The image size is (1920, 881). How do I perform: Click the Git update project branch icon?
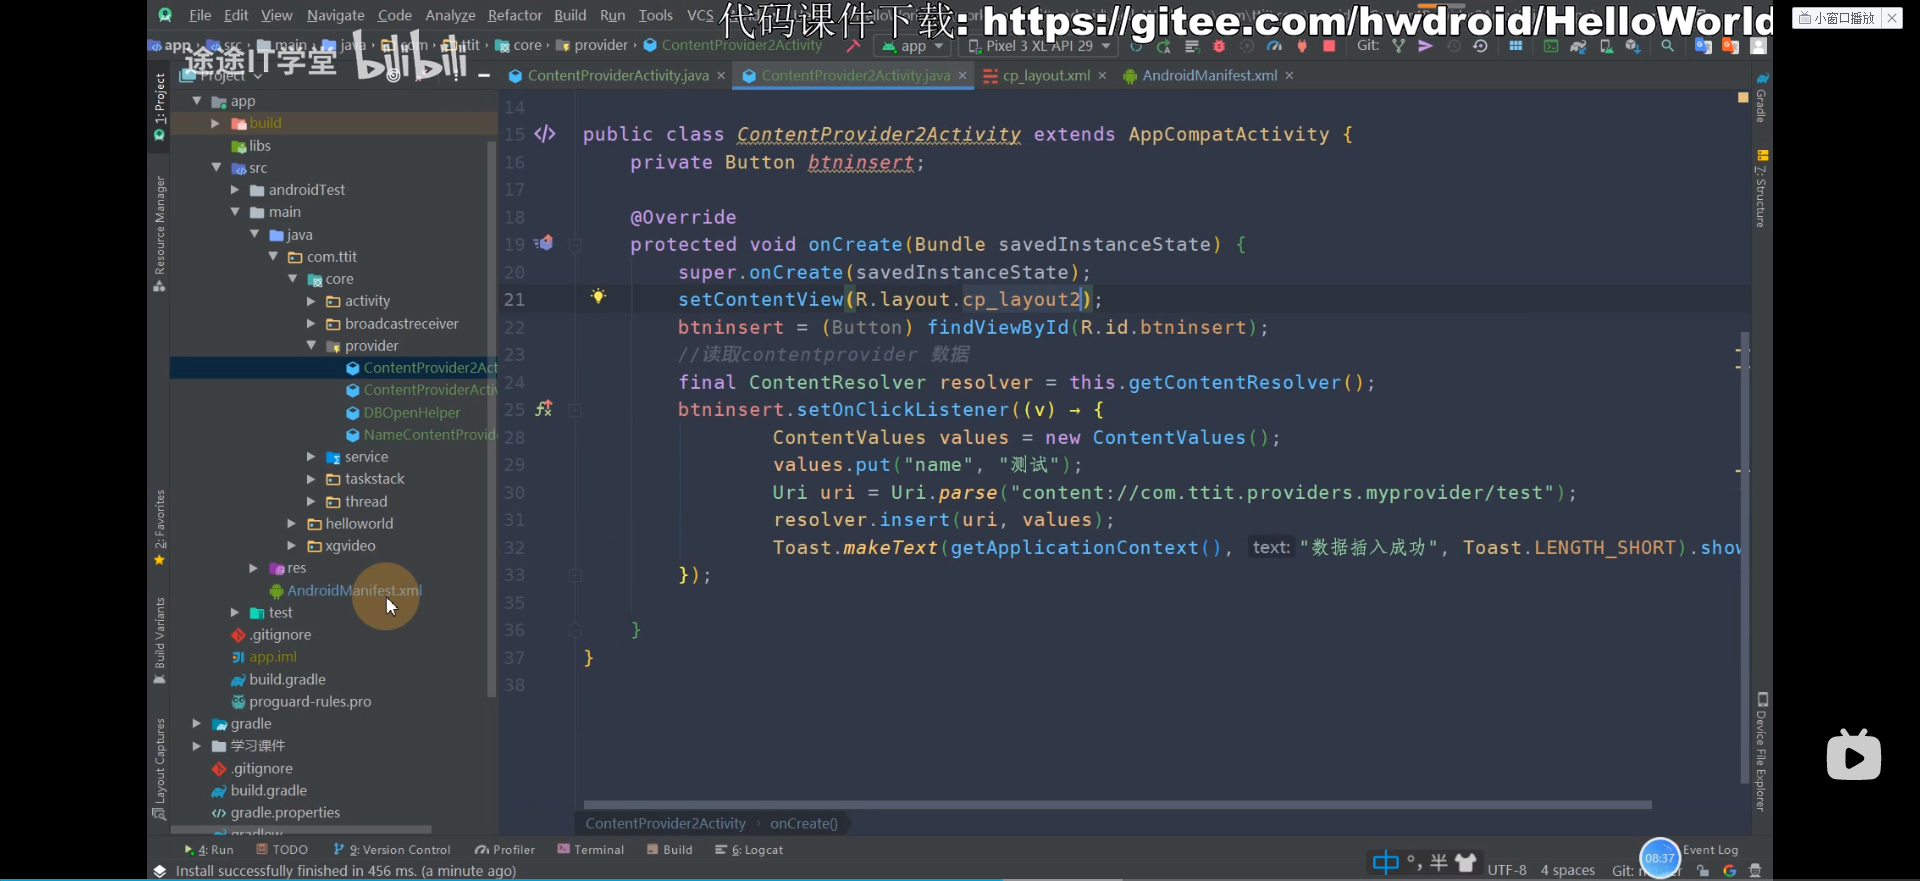tap(1398, 46)
